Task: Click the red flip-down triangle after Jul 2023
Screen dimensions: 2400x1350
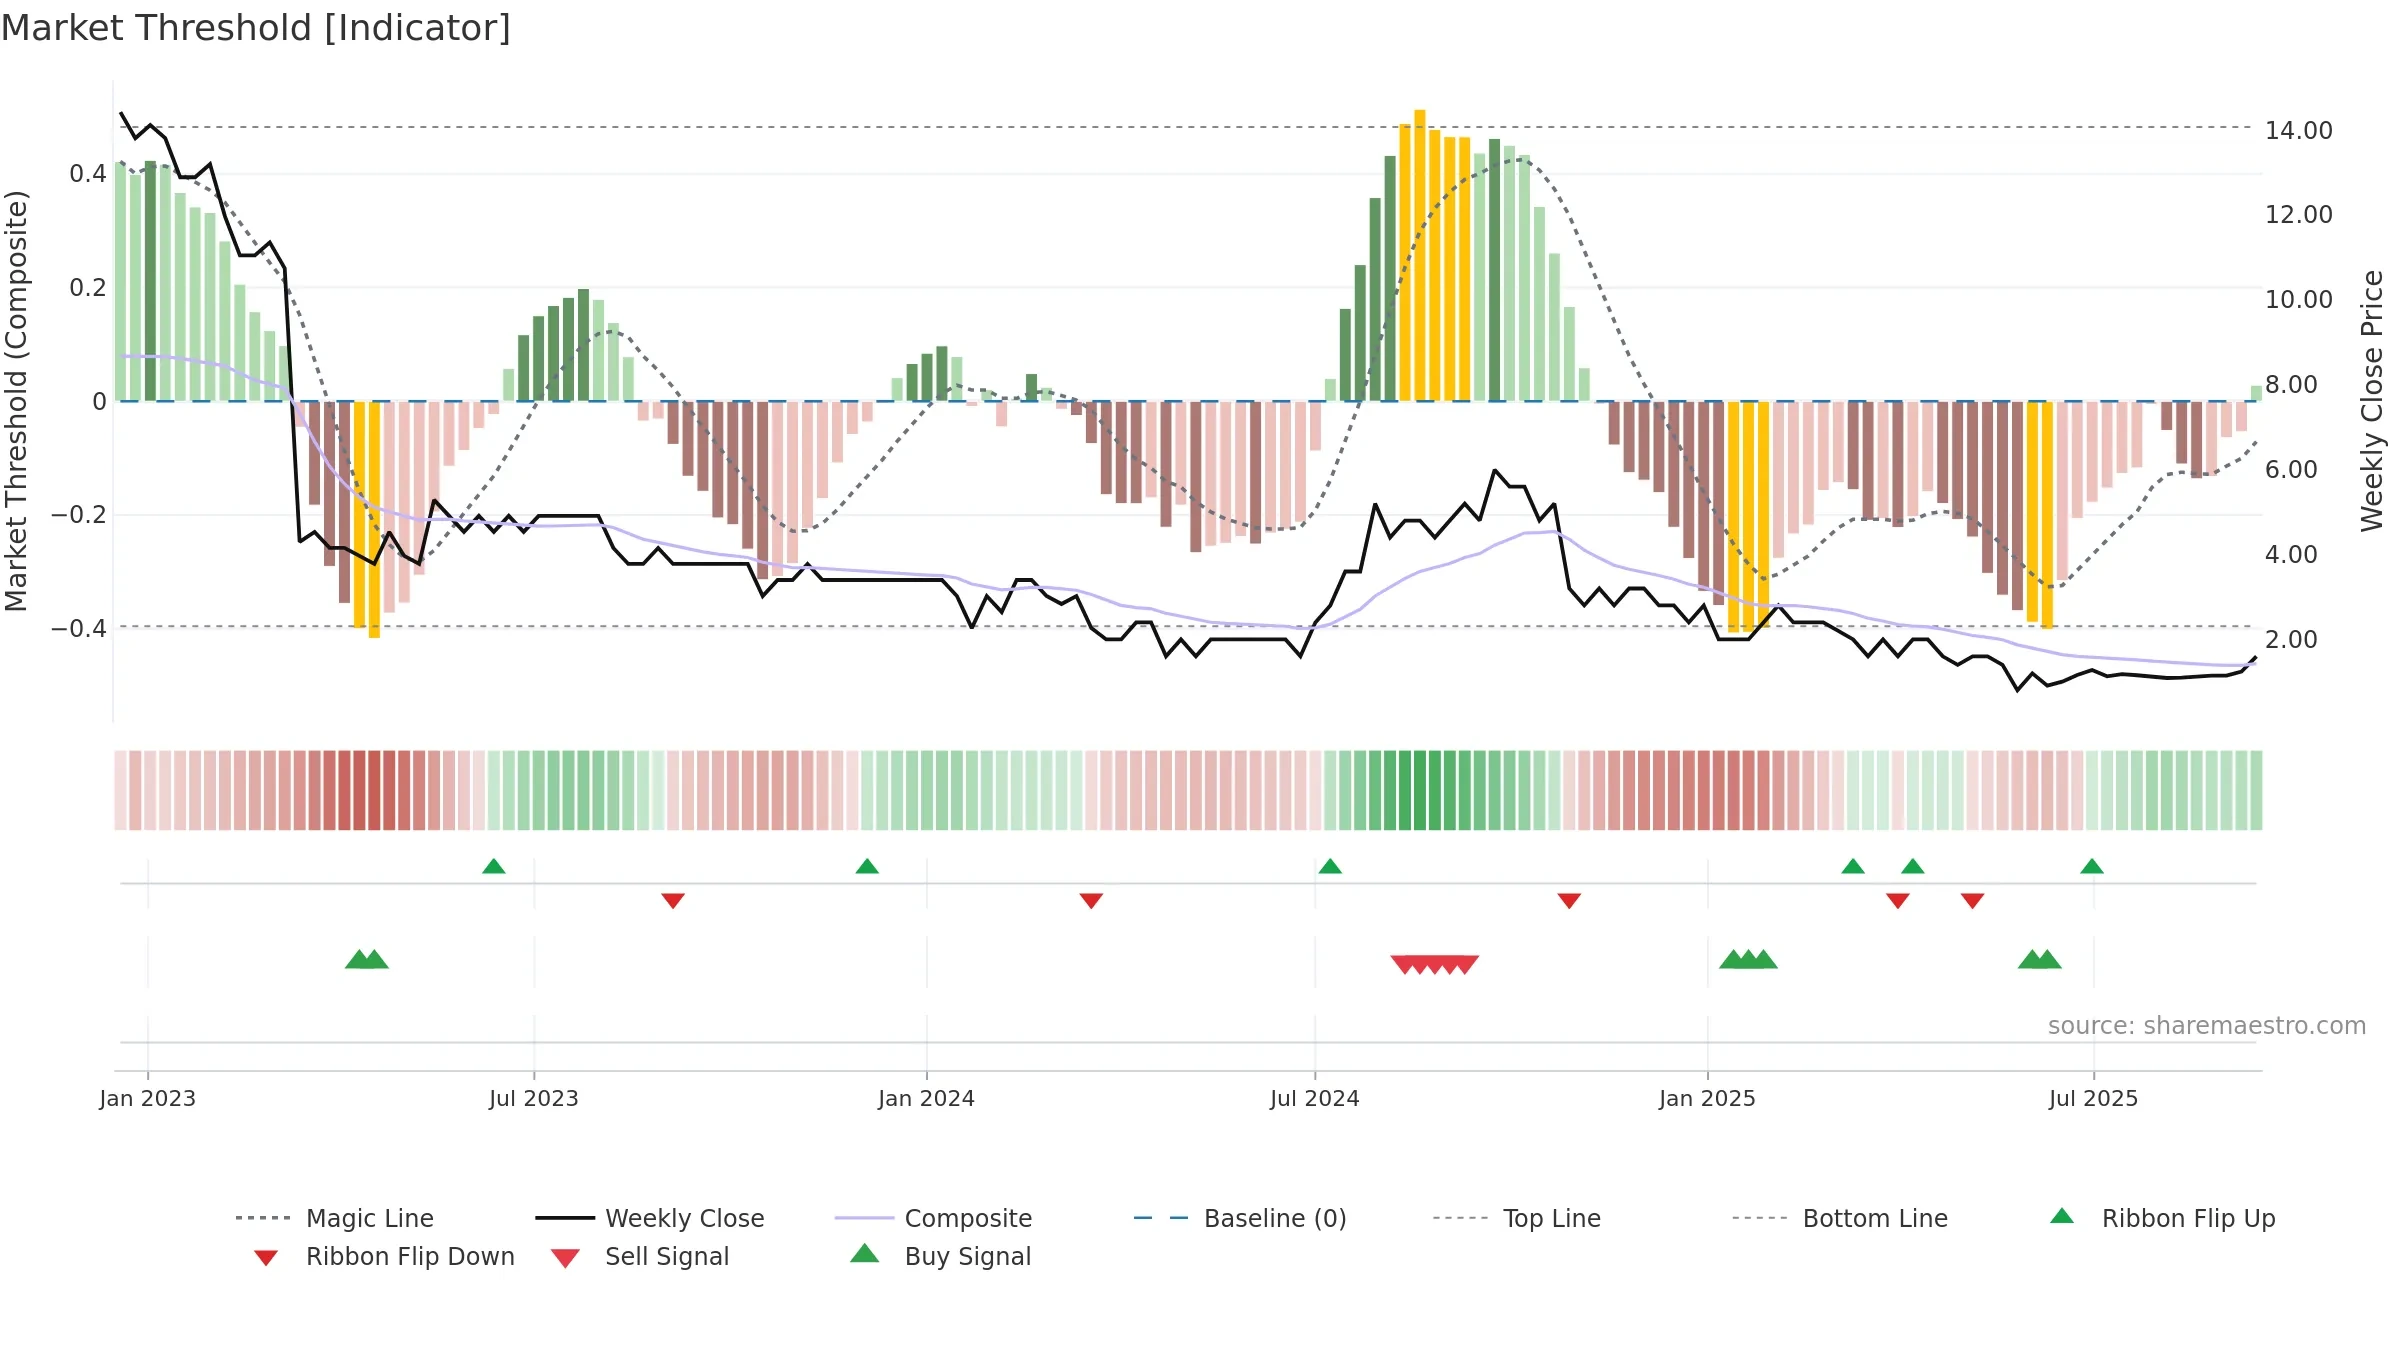Action: pyautogui.click(x=673, y=901)
